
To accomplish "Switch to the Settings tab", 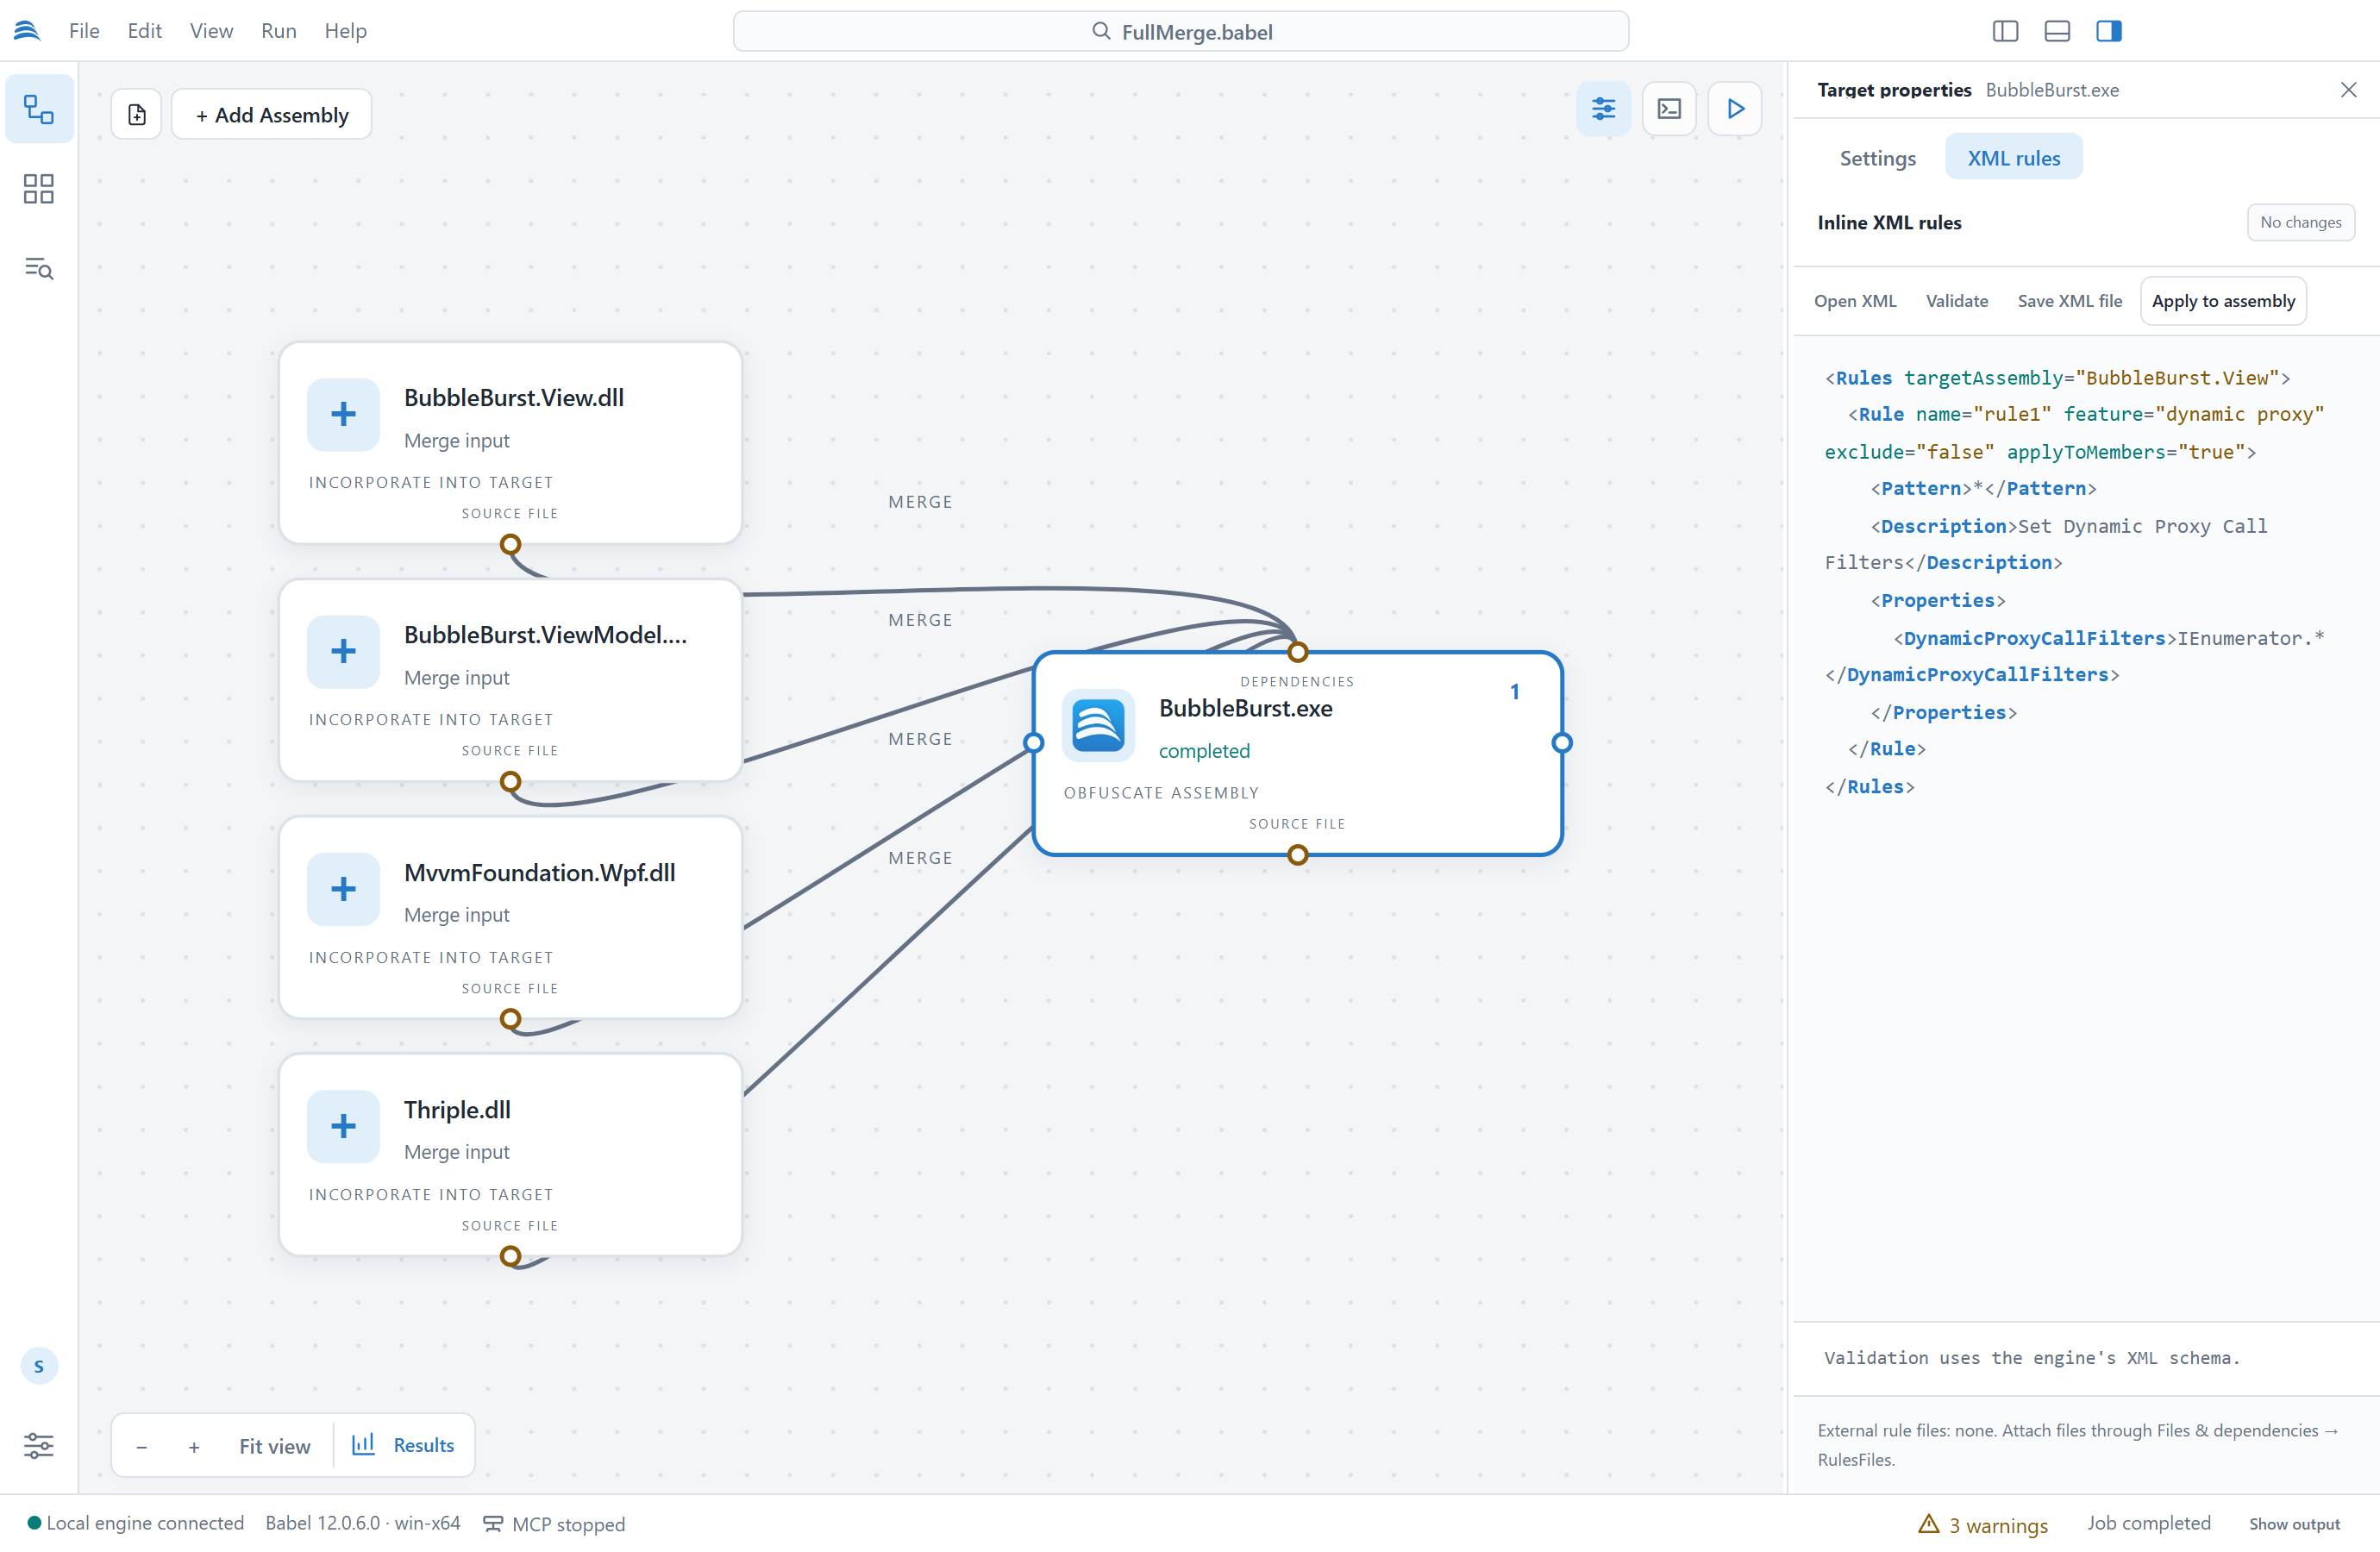I will pyautogui.click(x=1877, y=158).
